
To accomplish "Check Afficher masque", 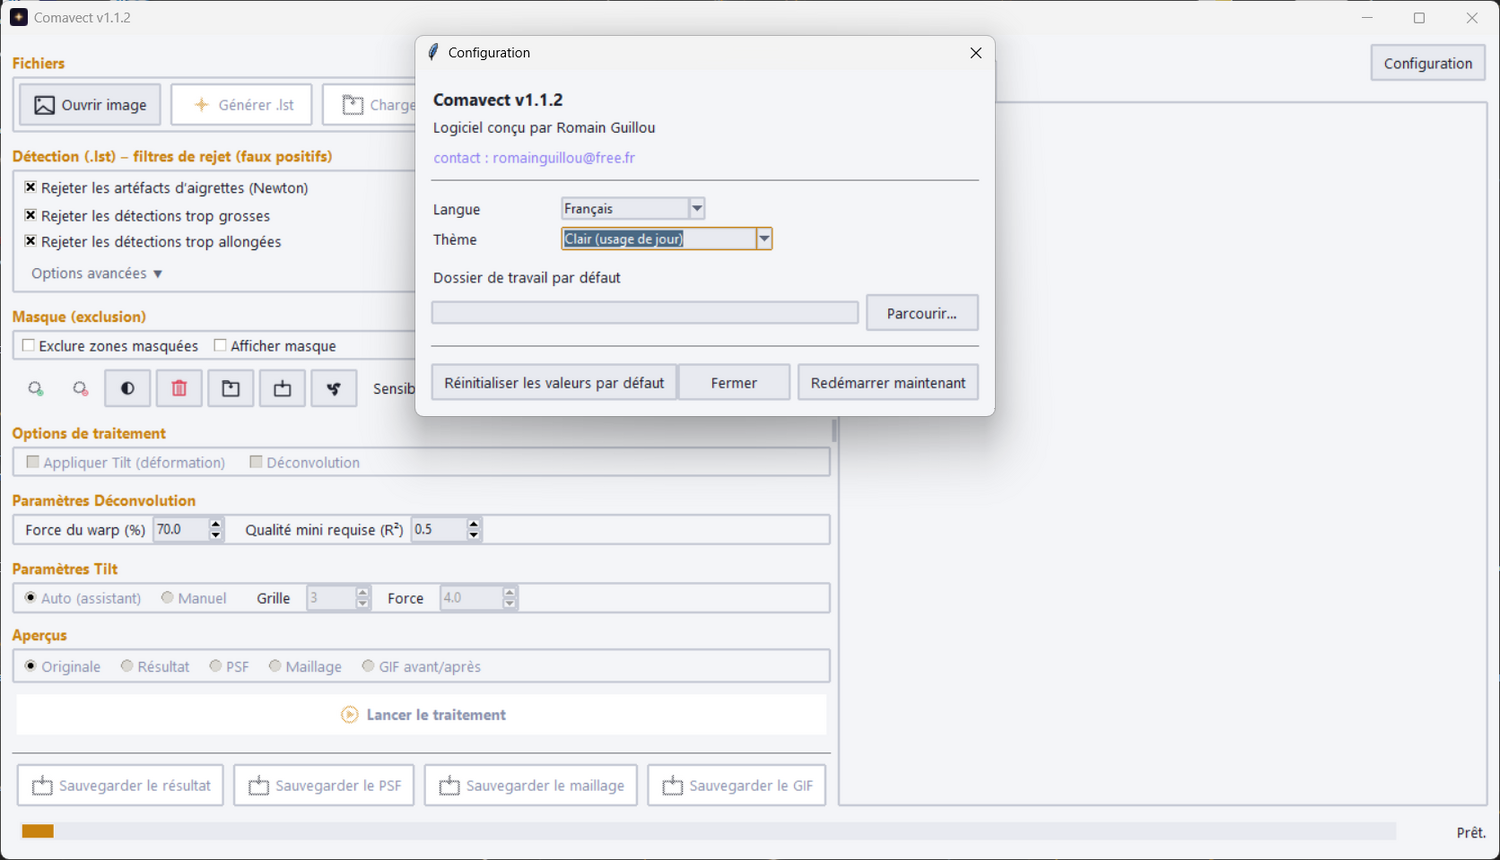I will tap(220, 345).
